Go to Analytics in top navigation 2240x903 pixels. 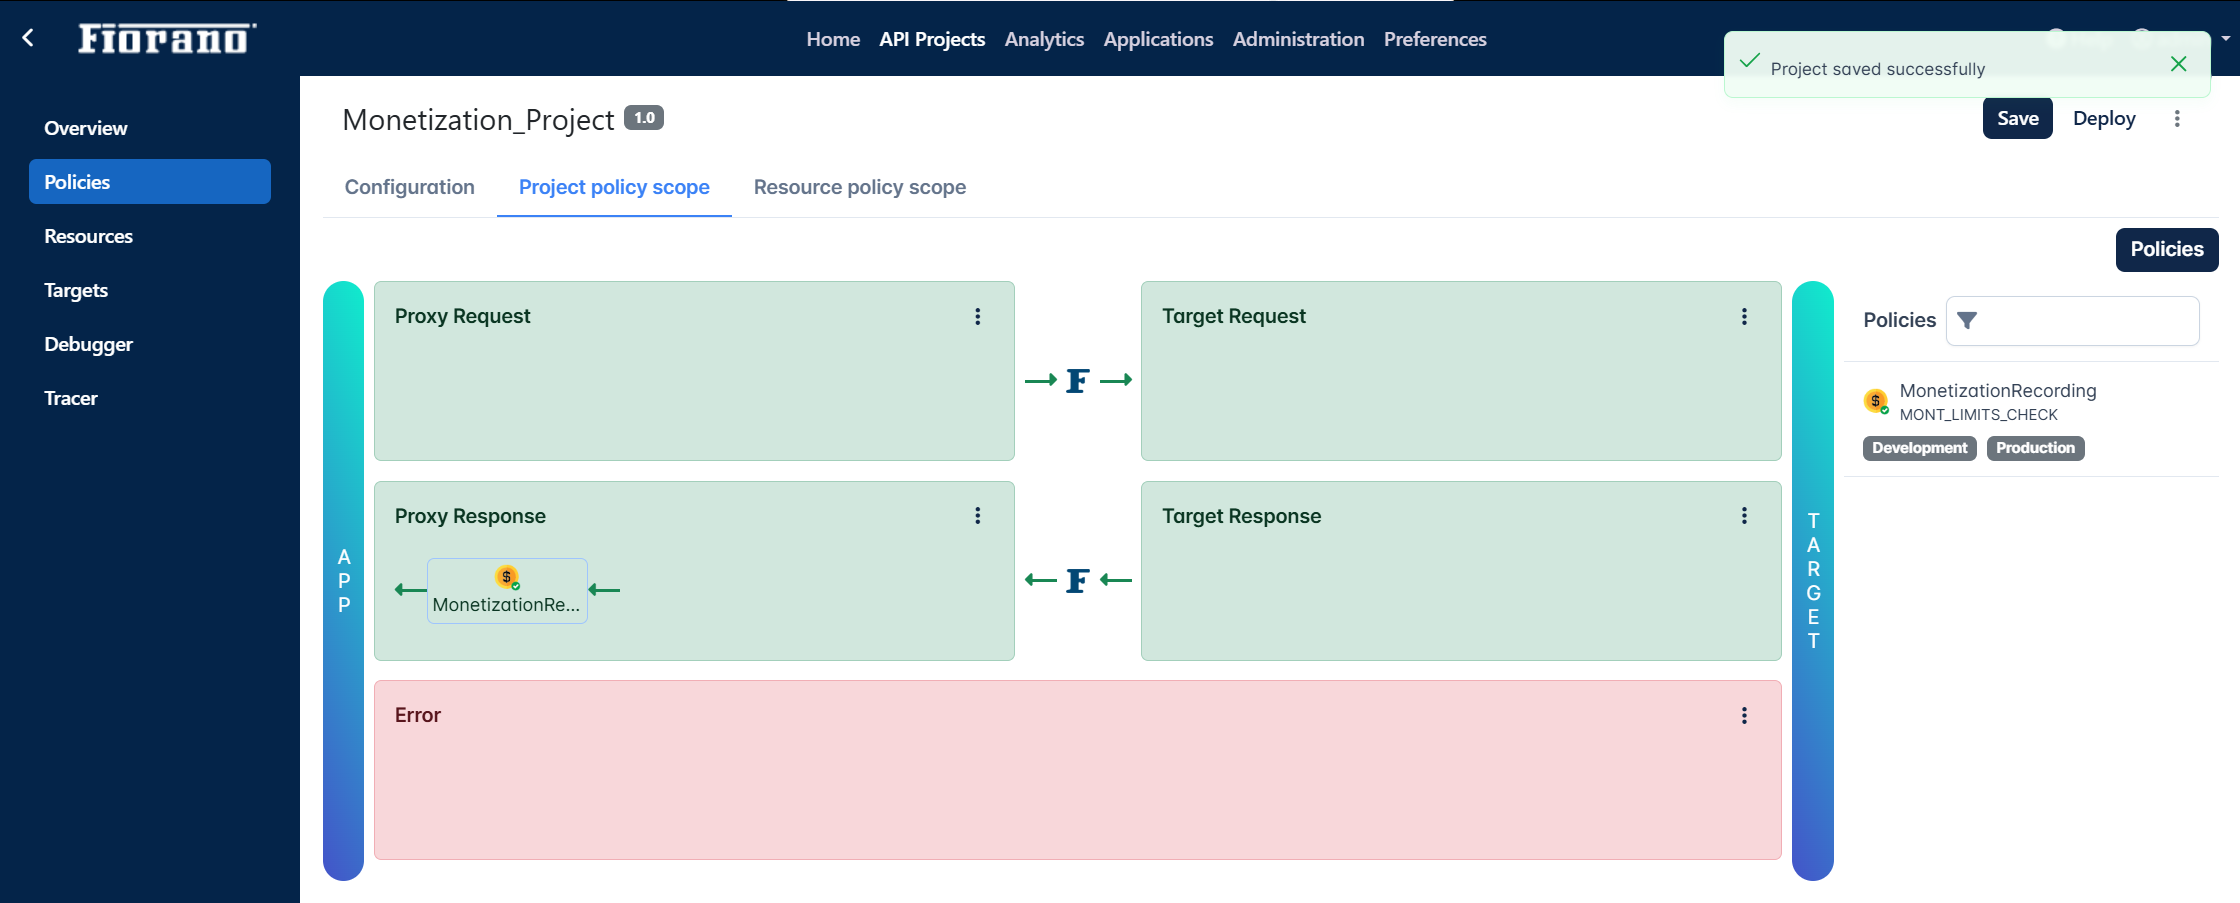coord(1044,39)
